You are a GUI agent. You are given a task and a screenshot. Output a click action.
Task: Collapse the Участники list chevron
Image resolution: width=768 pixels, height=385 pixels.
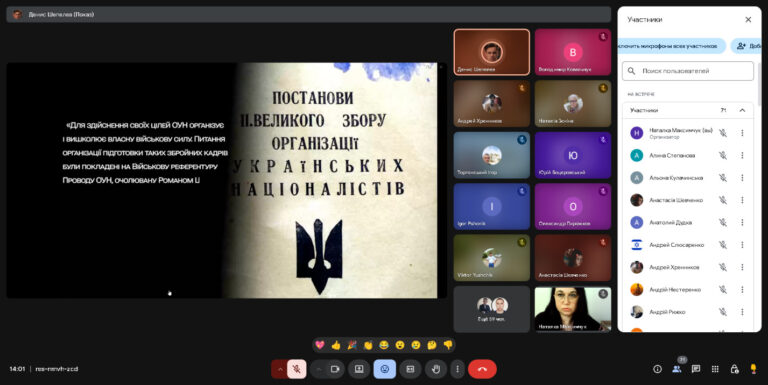[x=742, y=110]
